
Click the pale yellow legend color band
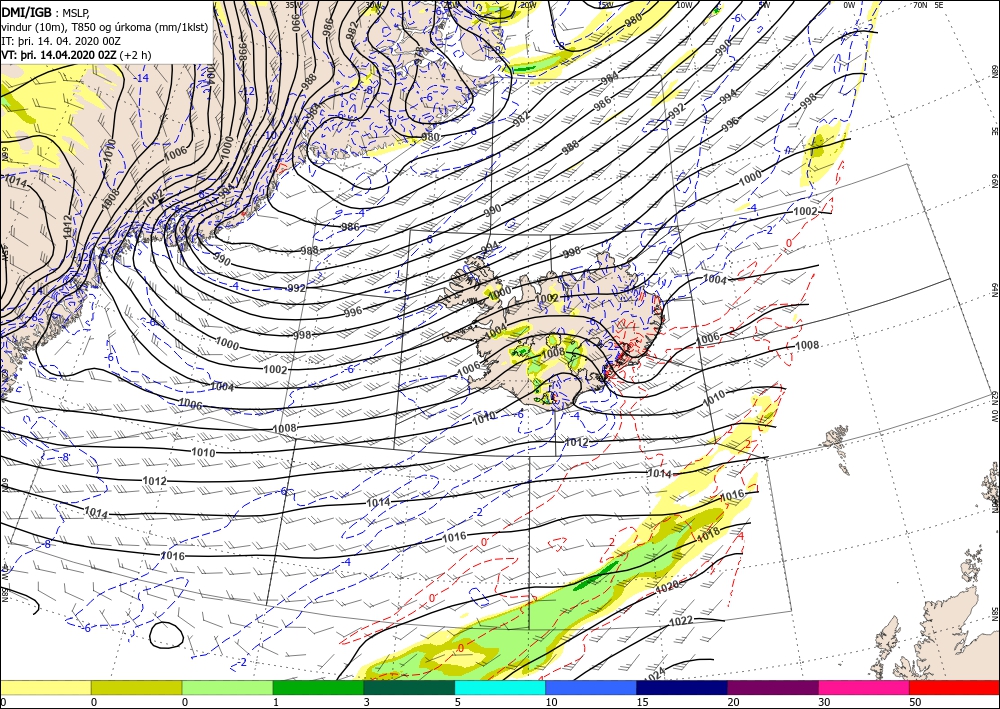(x=45, y=687)
